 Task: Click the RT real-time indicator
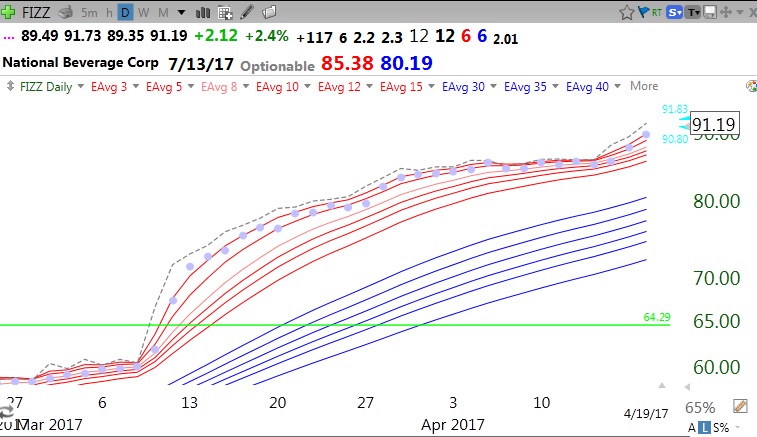pos(656,13)
